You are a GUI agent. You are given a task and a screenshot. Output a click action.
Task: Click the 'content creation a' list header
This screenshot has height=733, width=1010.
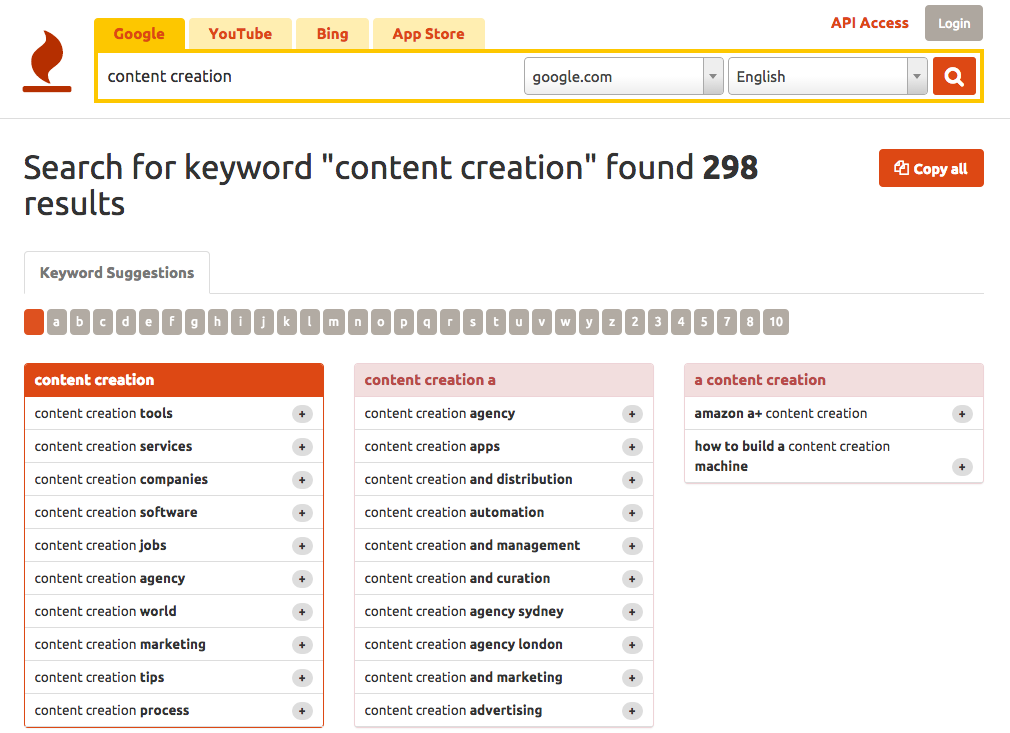point(504,380)
